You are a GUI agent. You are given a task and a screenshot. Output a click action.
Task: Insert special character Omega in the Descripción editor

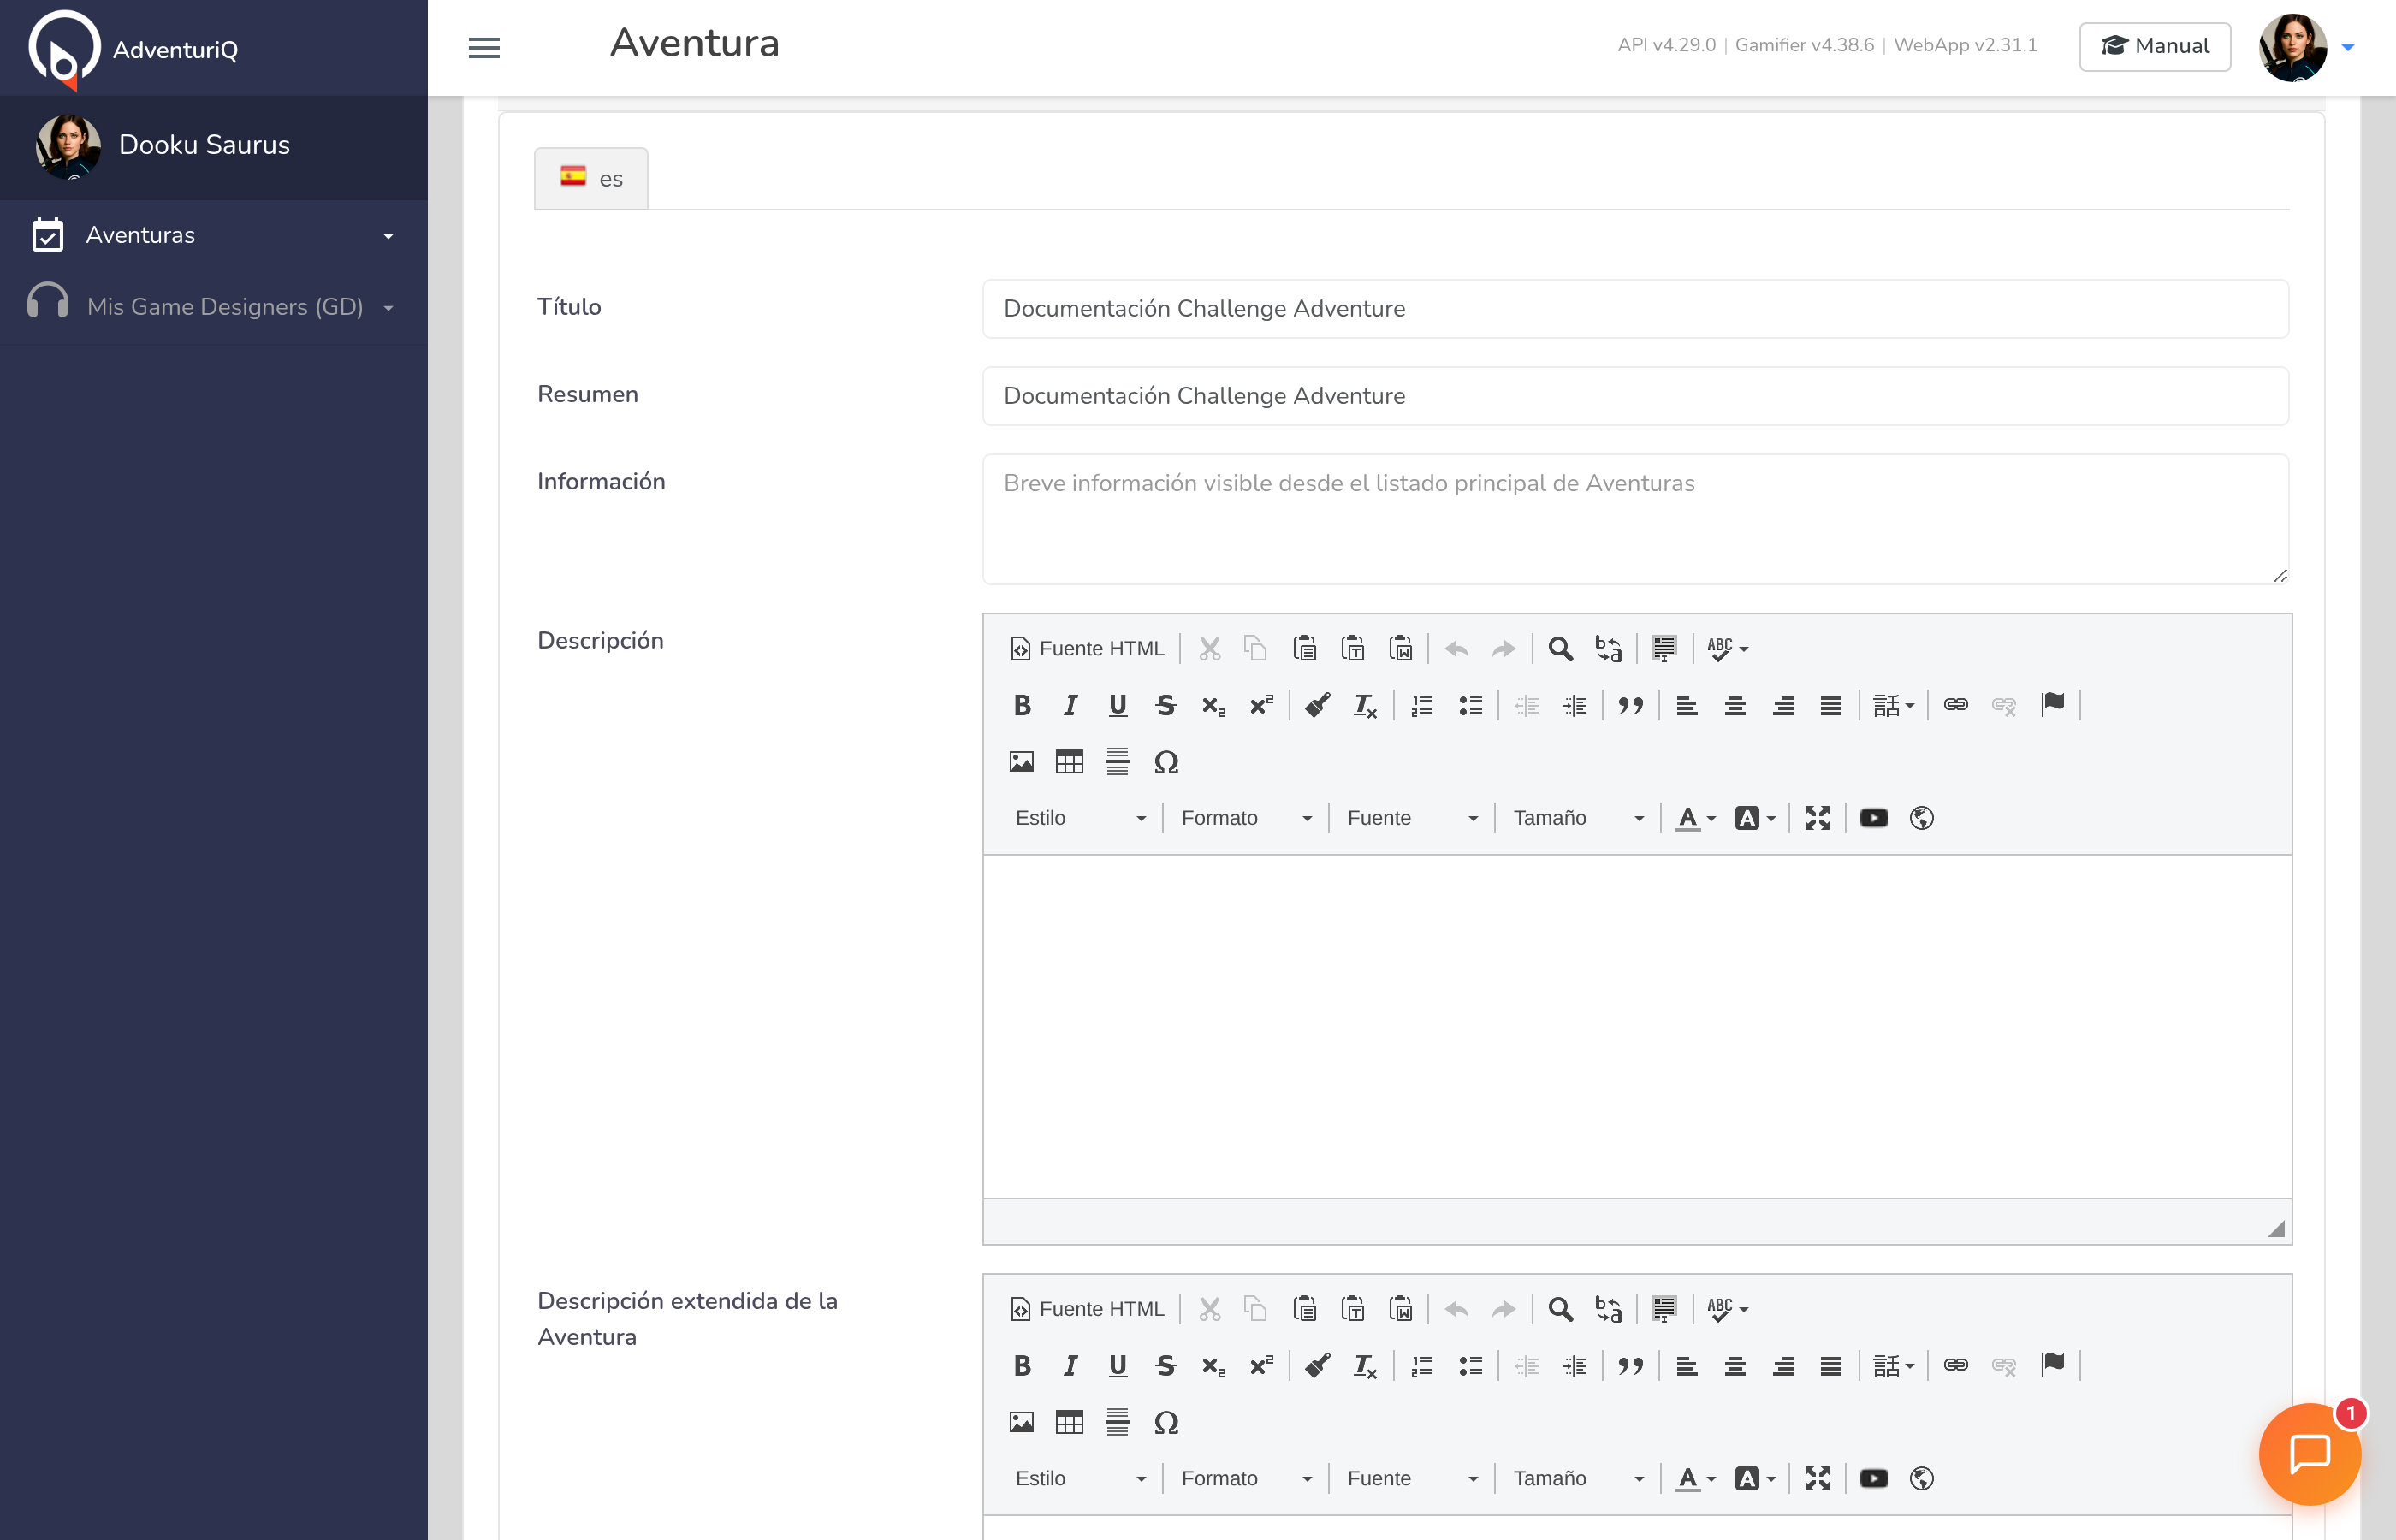click(x=1166, y=762)
